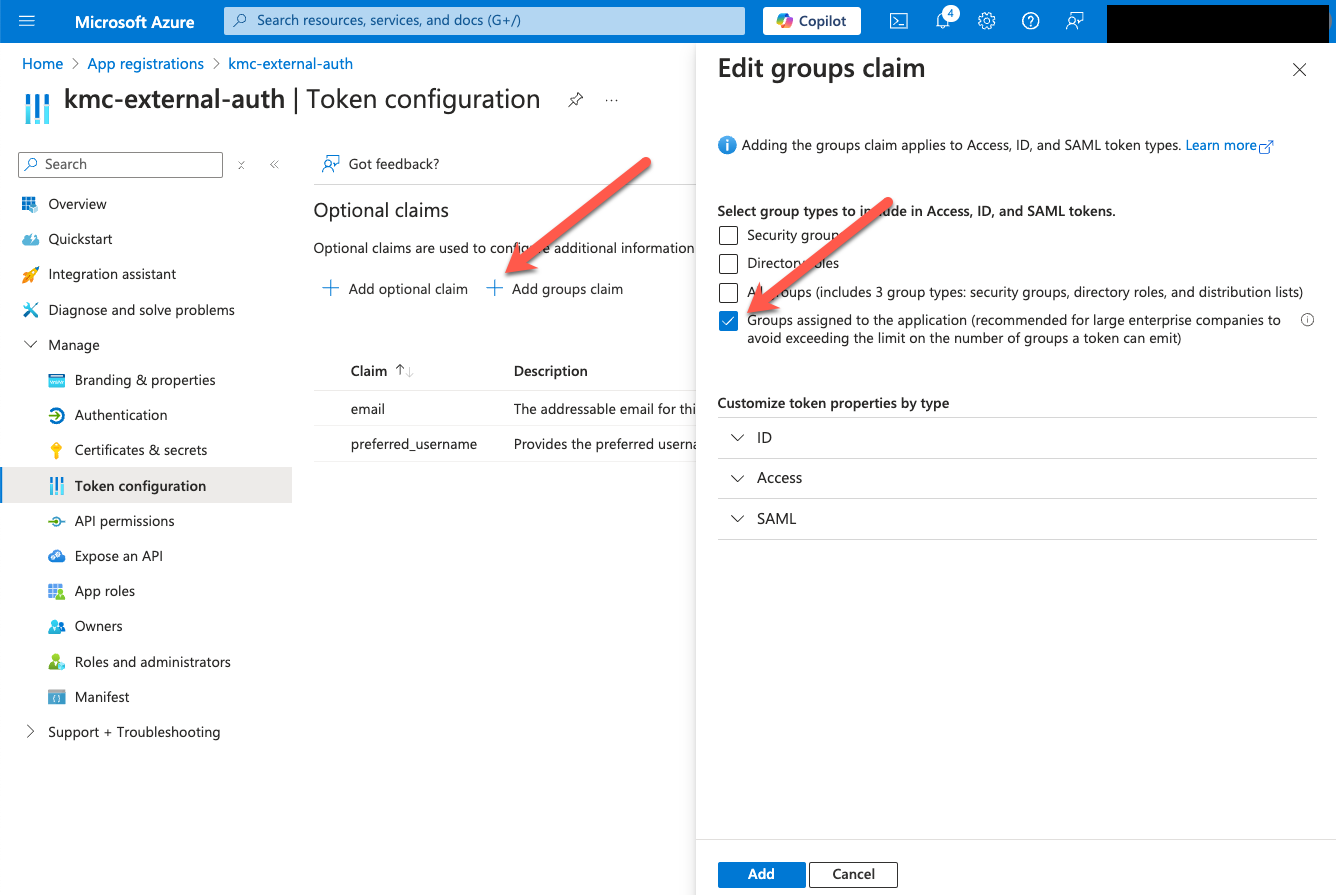
Task: Open the ellipsis more options menu
Action: click(611, 100)
